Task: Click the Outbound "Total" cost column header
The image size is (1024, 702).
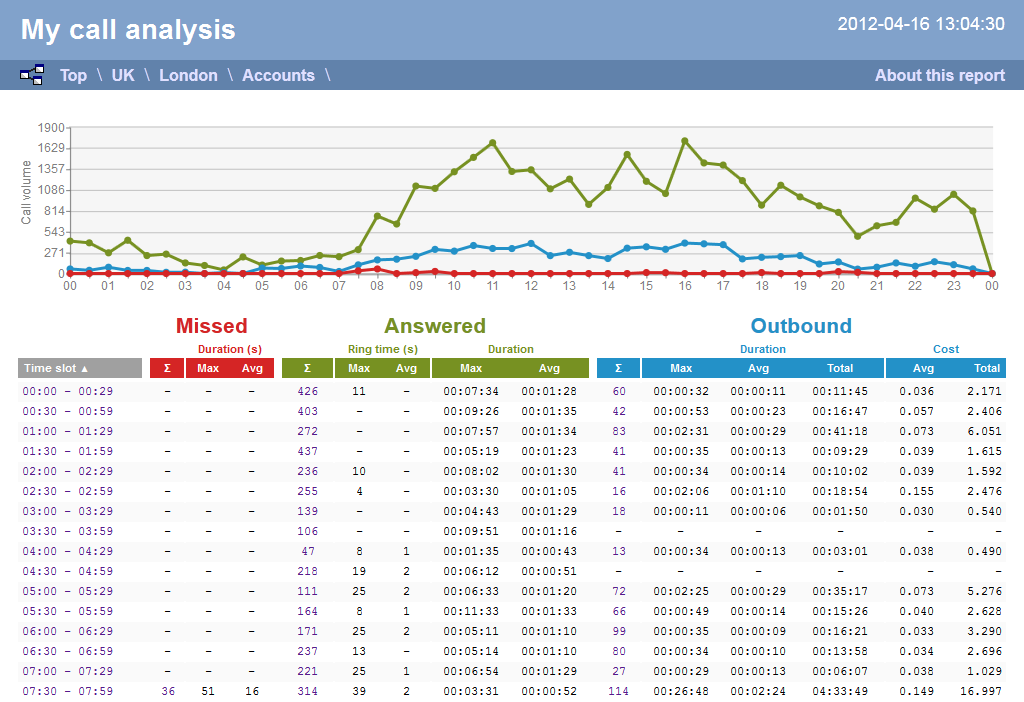Action: pos(986,368)
